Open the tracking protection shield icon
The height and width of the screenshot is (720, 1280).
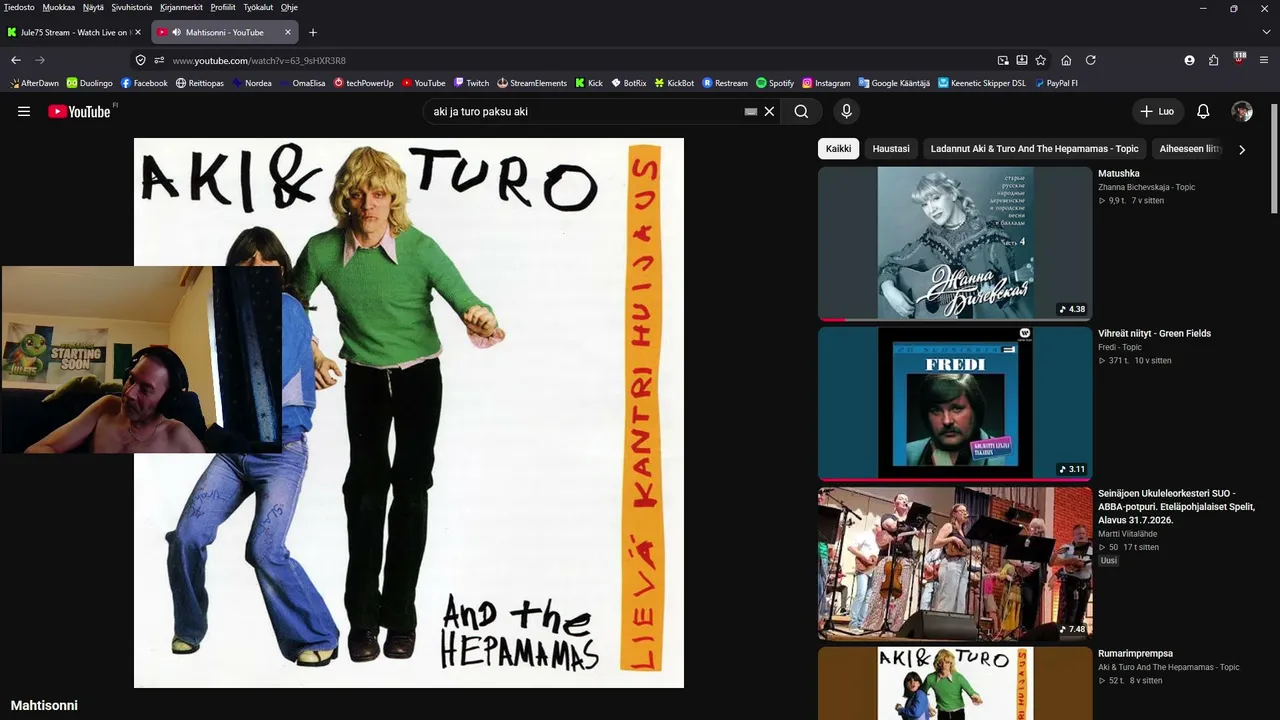140,60
